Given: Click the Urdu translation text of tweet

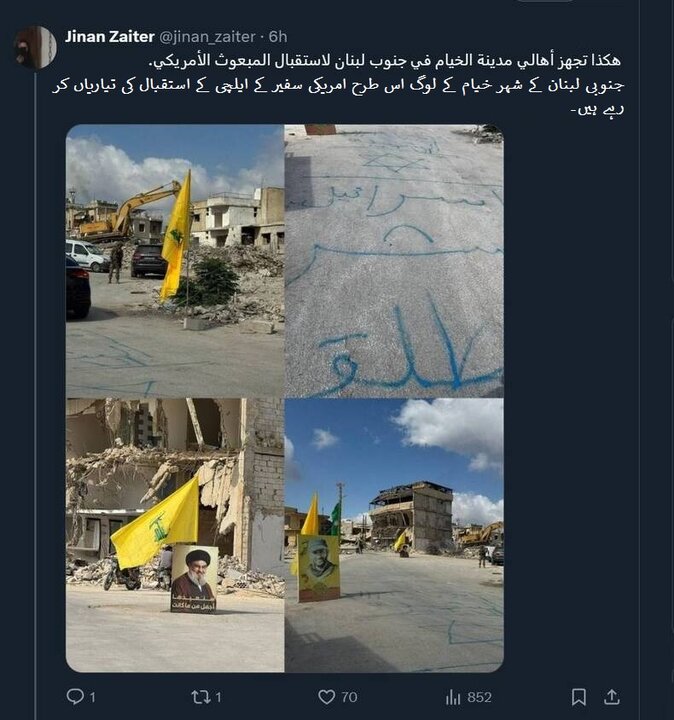Looking at the screenshot, I should pos(338,97).
